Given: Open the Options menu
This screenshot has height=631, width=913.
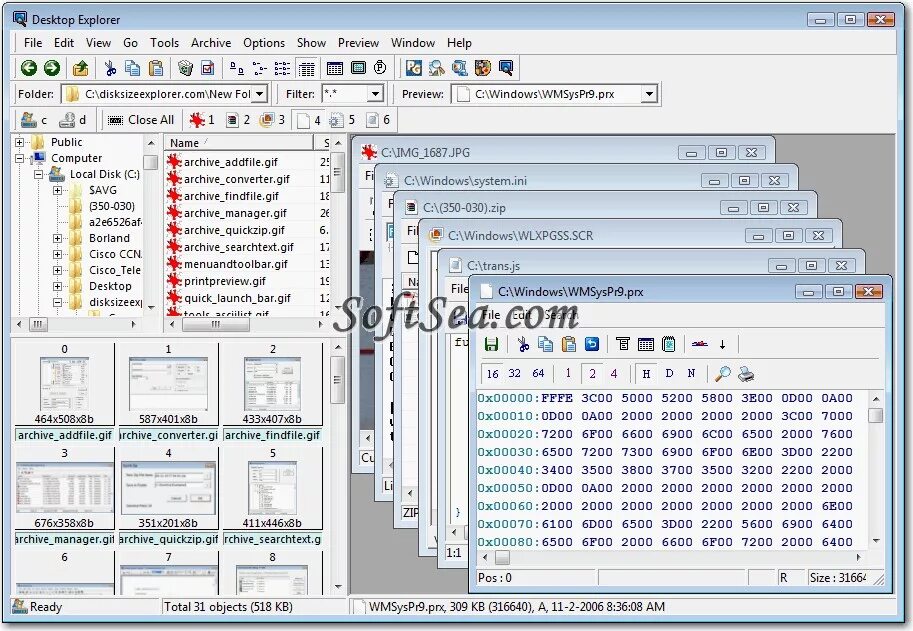Looking at the screenshot, I should coord(264,42).
